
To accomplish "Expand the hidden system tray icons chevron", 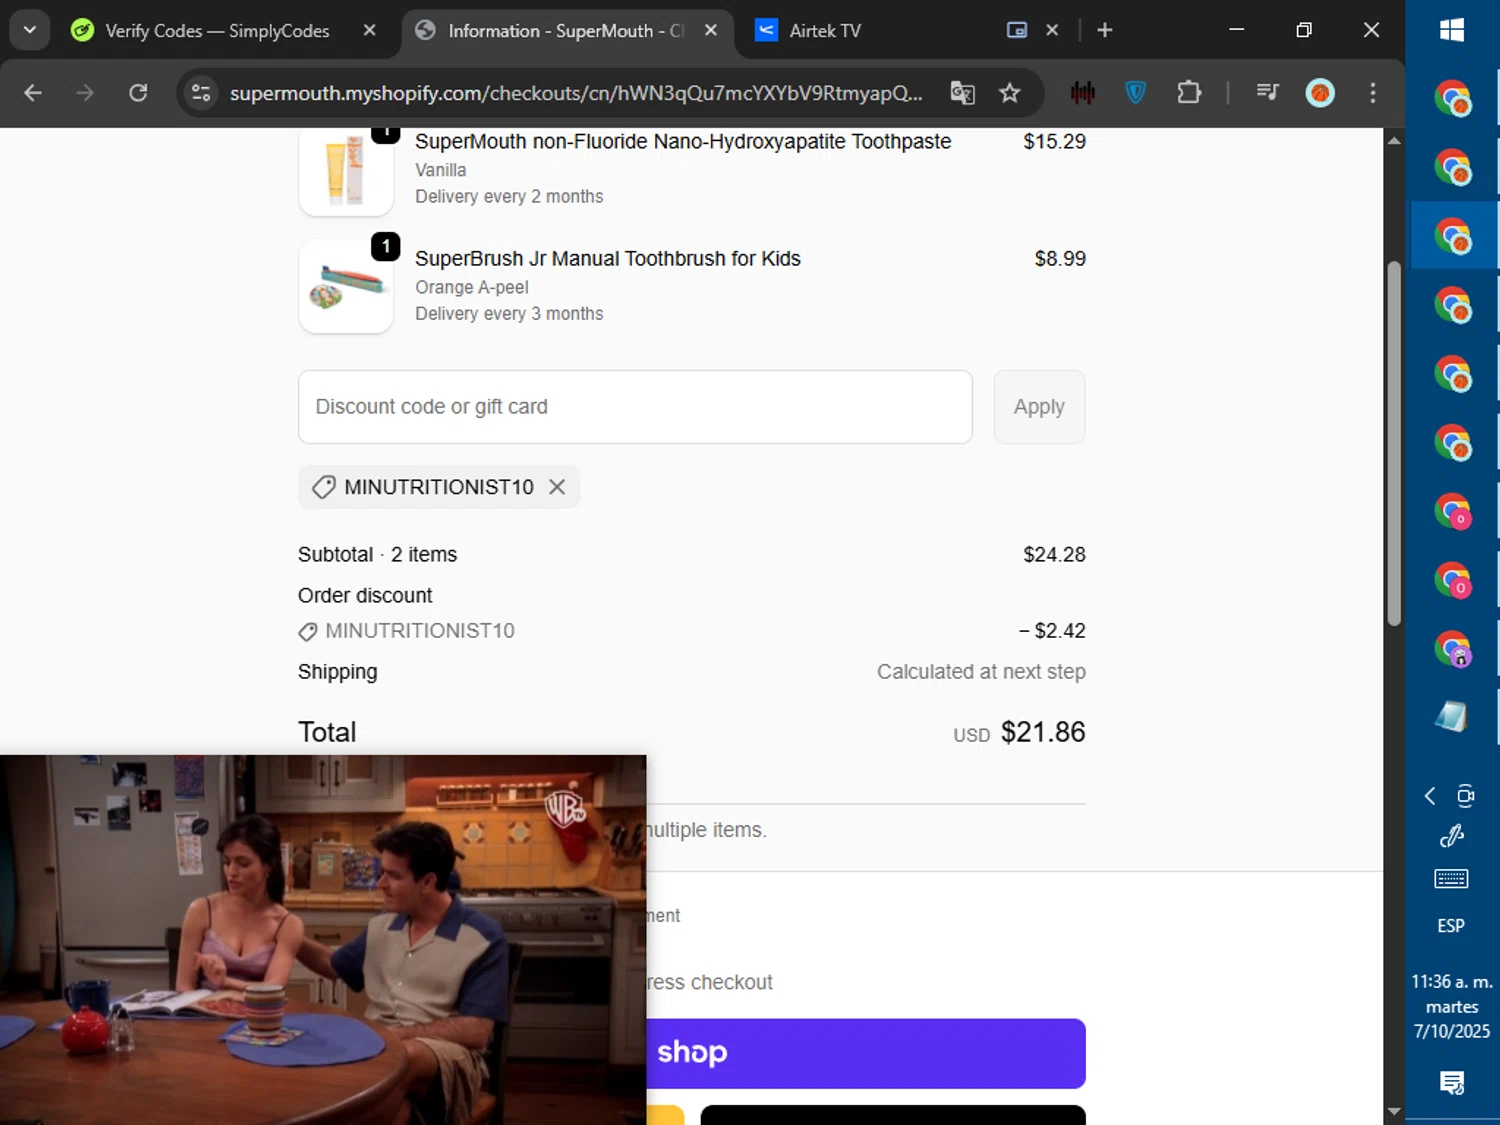I will [x=1430, y=796].
